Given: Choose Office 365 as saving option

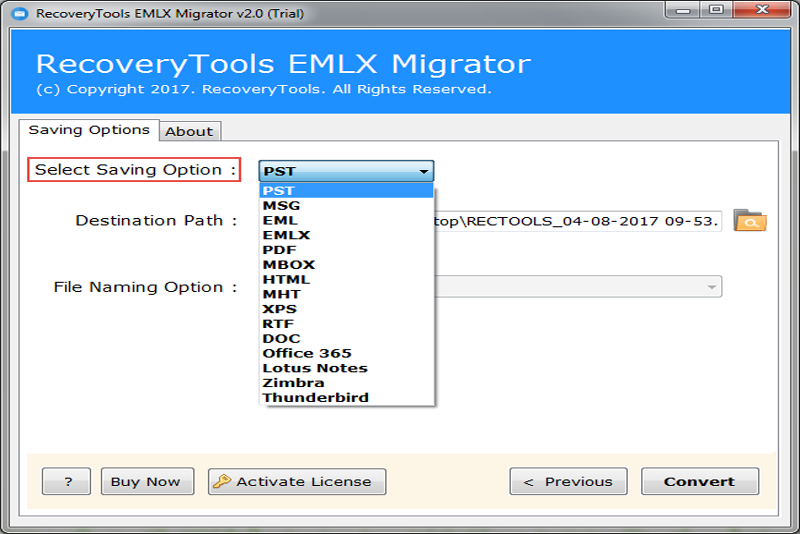Looking at the screenshot, I should pyautogui.click(x=346, y=353).
